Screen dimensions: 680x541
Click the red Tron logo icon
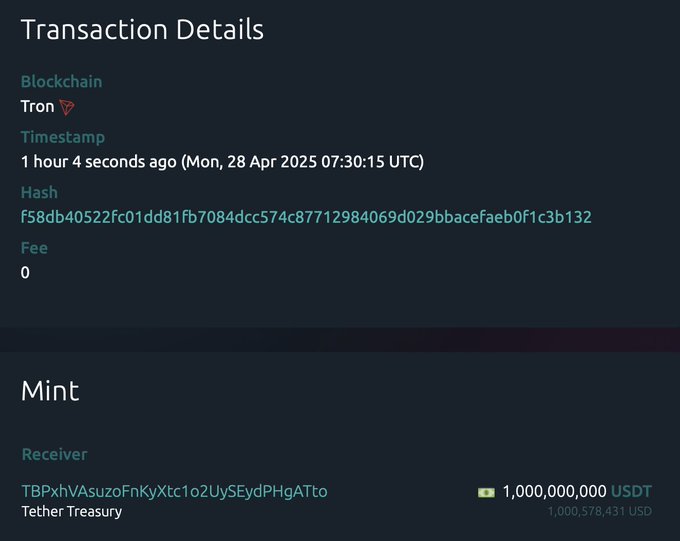point(67,106)
